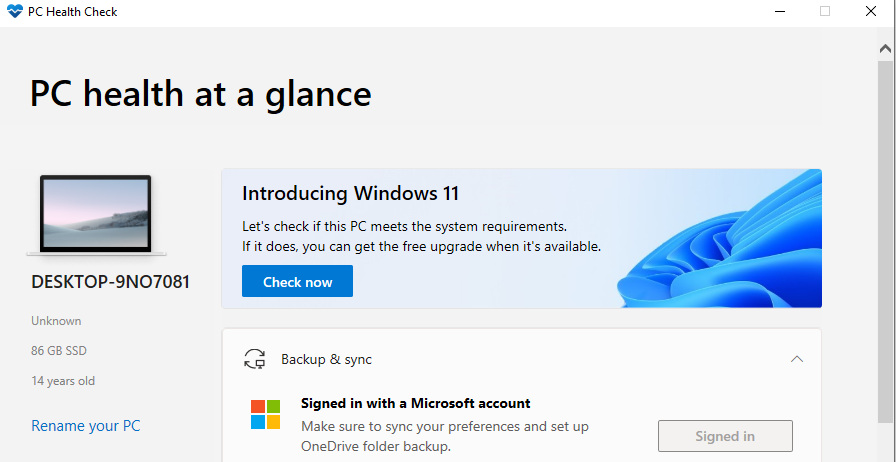Click the 86 GB SSD storage label
This screenshot has width=896, height=462.
click(x=59, y=351)
